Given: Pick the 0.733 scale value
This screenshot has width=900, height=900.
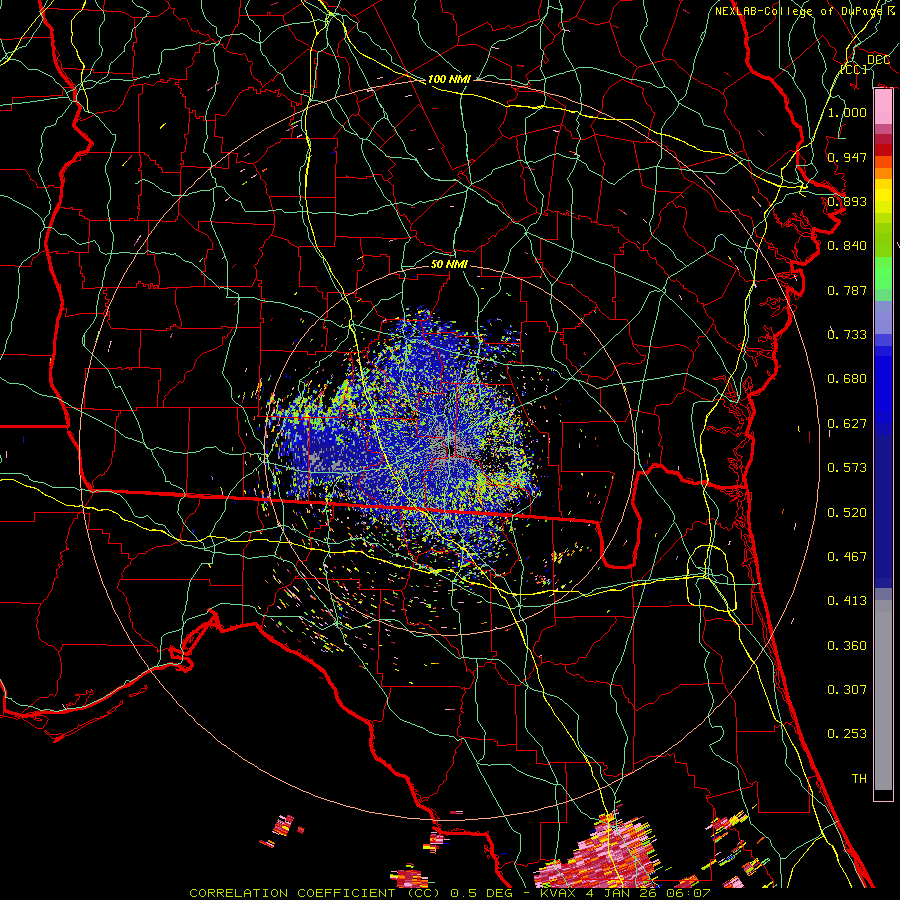Looking at the screenshot, I should pyautogui.click(x=847, y=335).
